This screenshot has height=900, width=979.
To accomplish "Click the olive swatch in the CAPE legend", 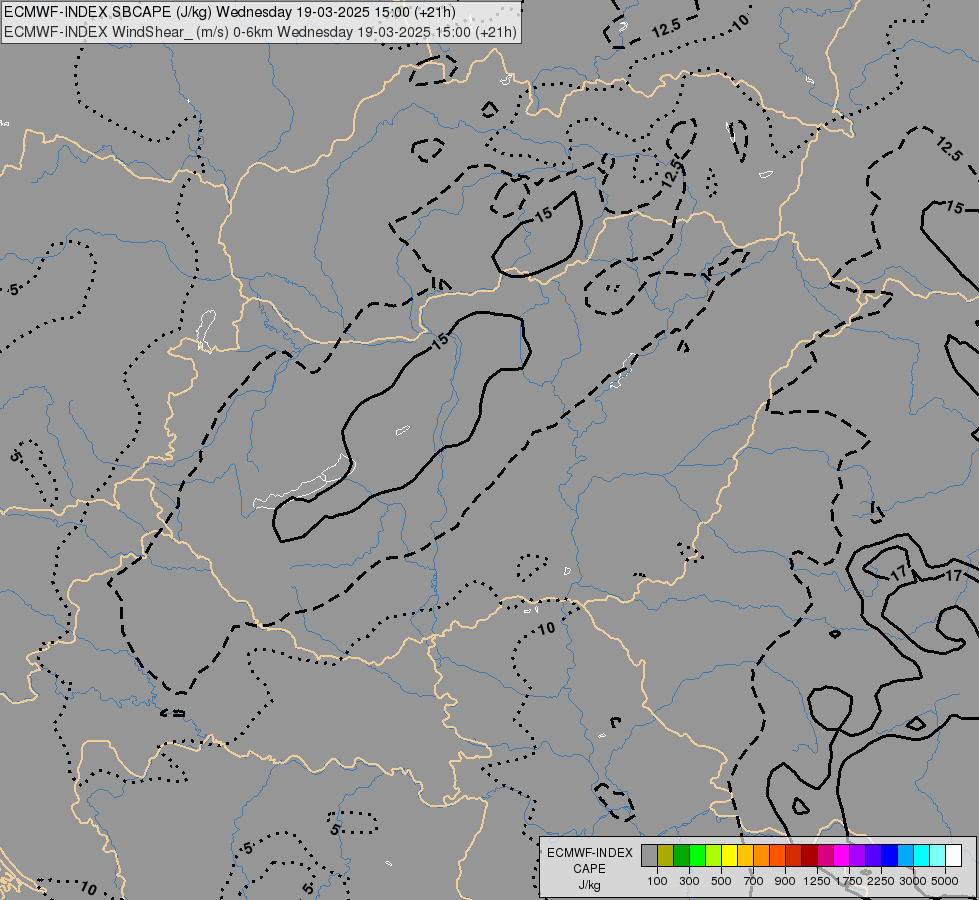I will pyautogui.click(x=665, y=856).
